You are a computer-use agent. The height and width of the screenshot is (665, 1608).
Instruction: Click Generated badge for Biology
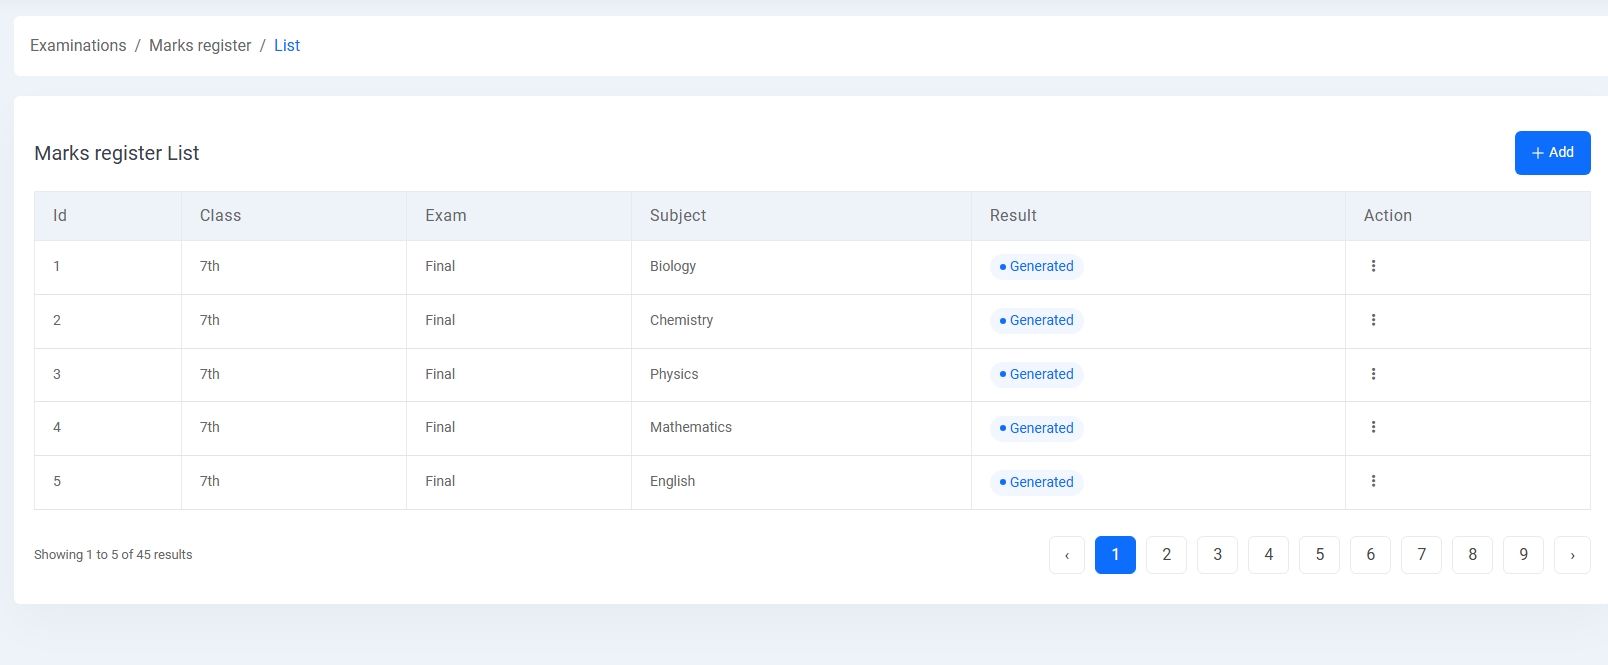tap(1037, 266)
